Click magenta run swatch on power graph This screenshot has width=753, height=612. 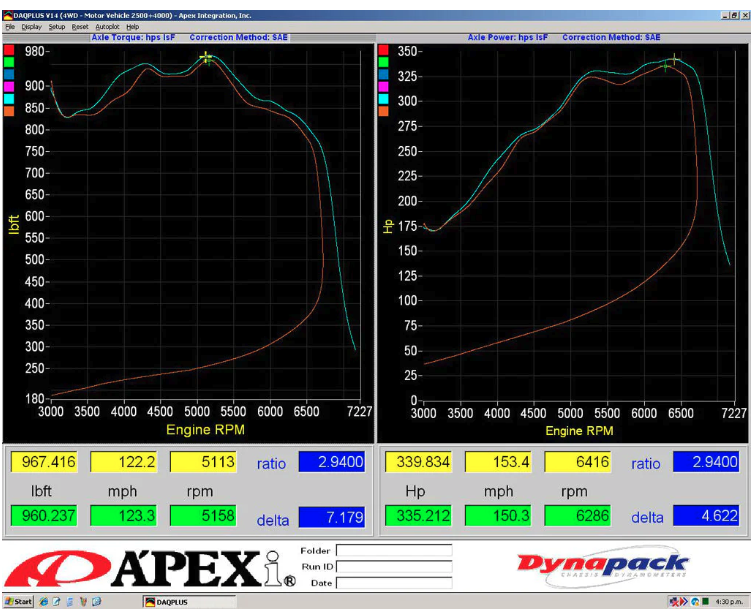point(383,86)
